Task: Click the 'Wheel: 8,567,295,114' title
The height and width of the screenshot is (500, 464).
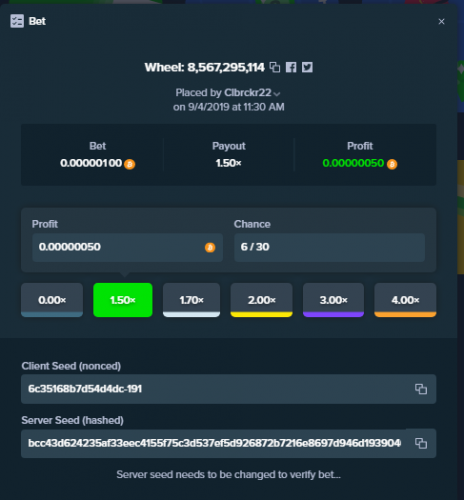Action: point(205,68)
